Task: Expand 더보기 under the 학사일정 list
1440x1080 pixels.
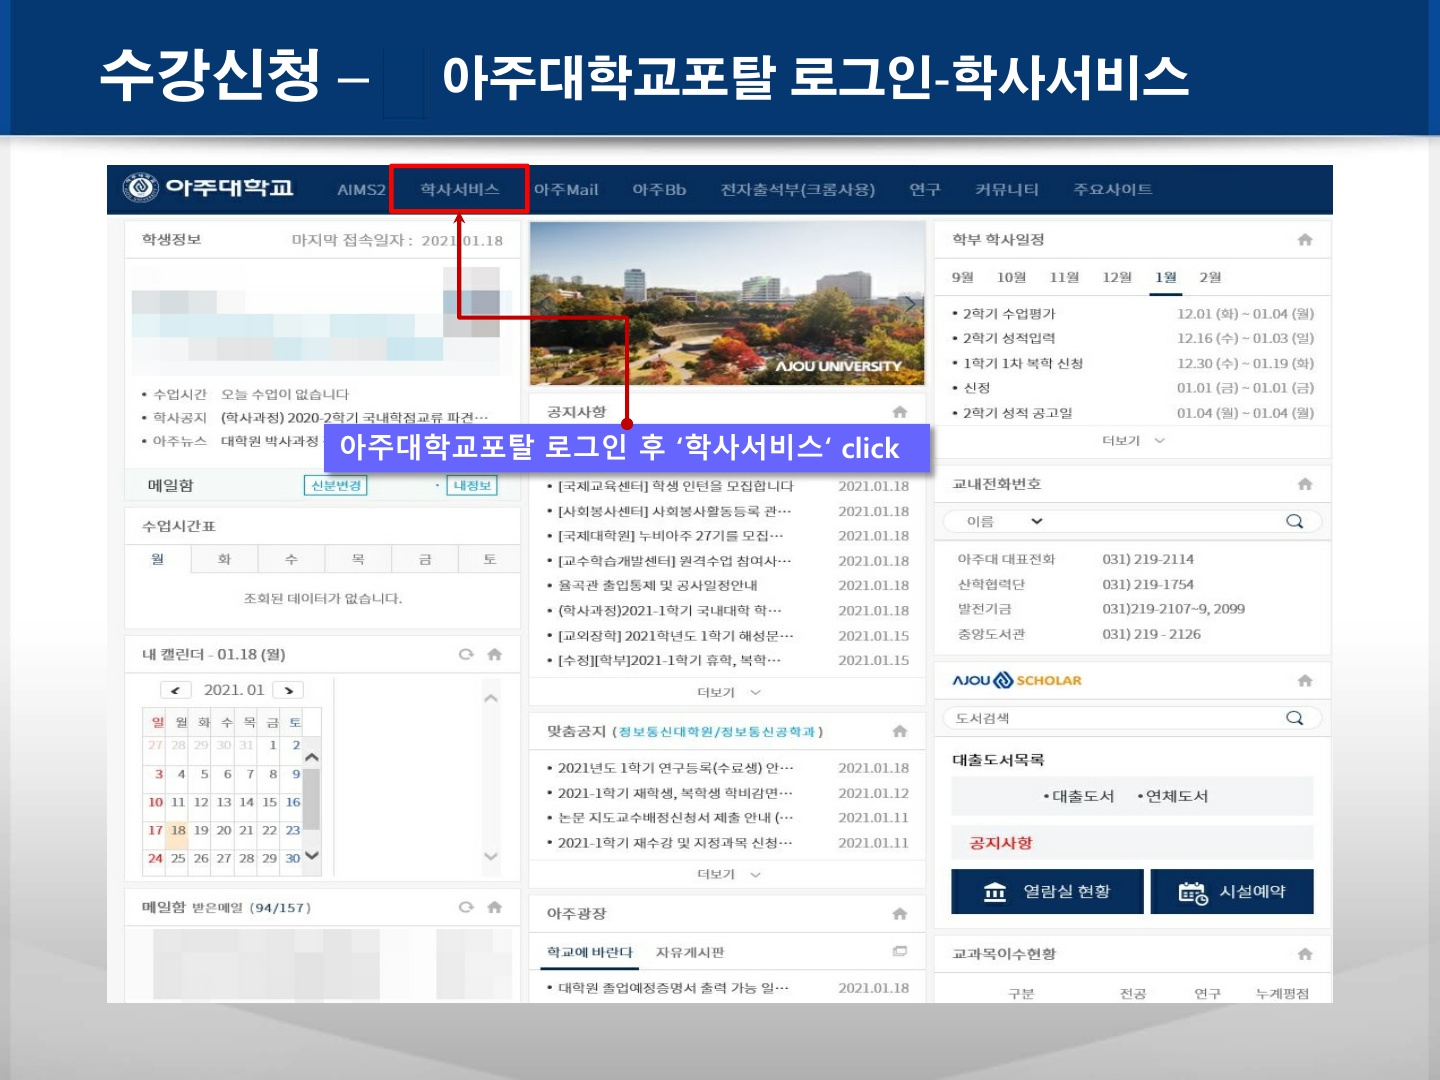Action: (1132, 441)
